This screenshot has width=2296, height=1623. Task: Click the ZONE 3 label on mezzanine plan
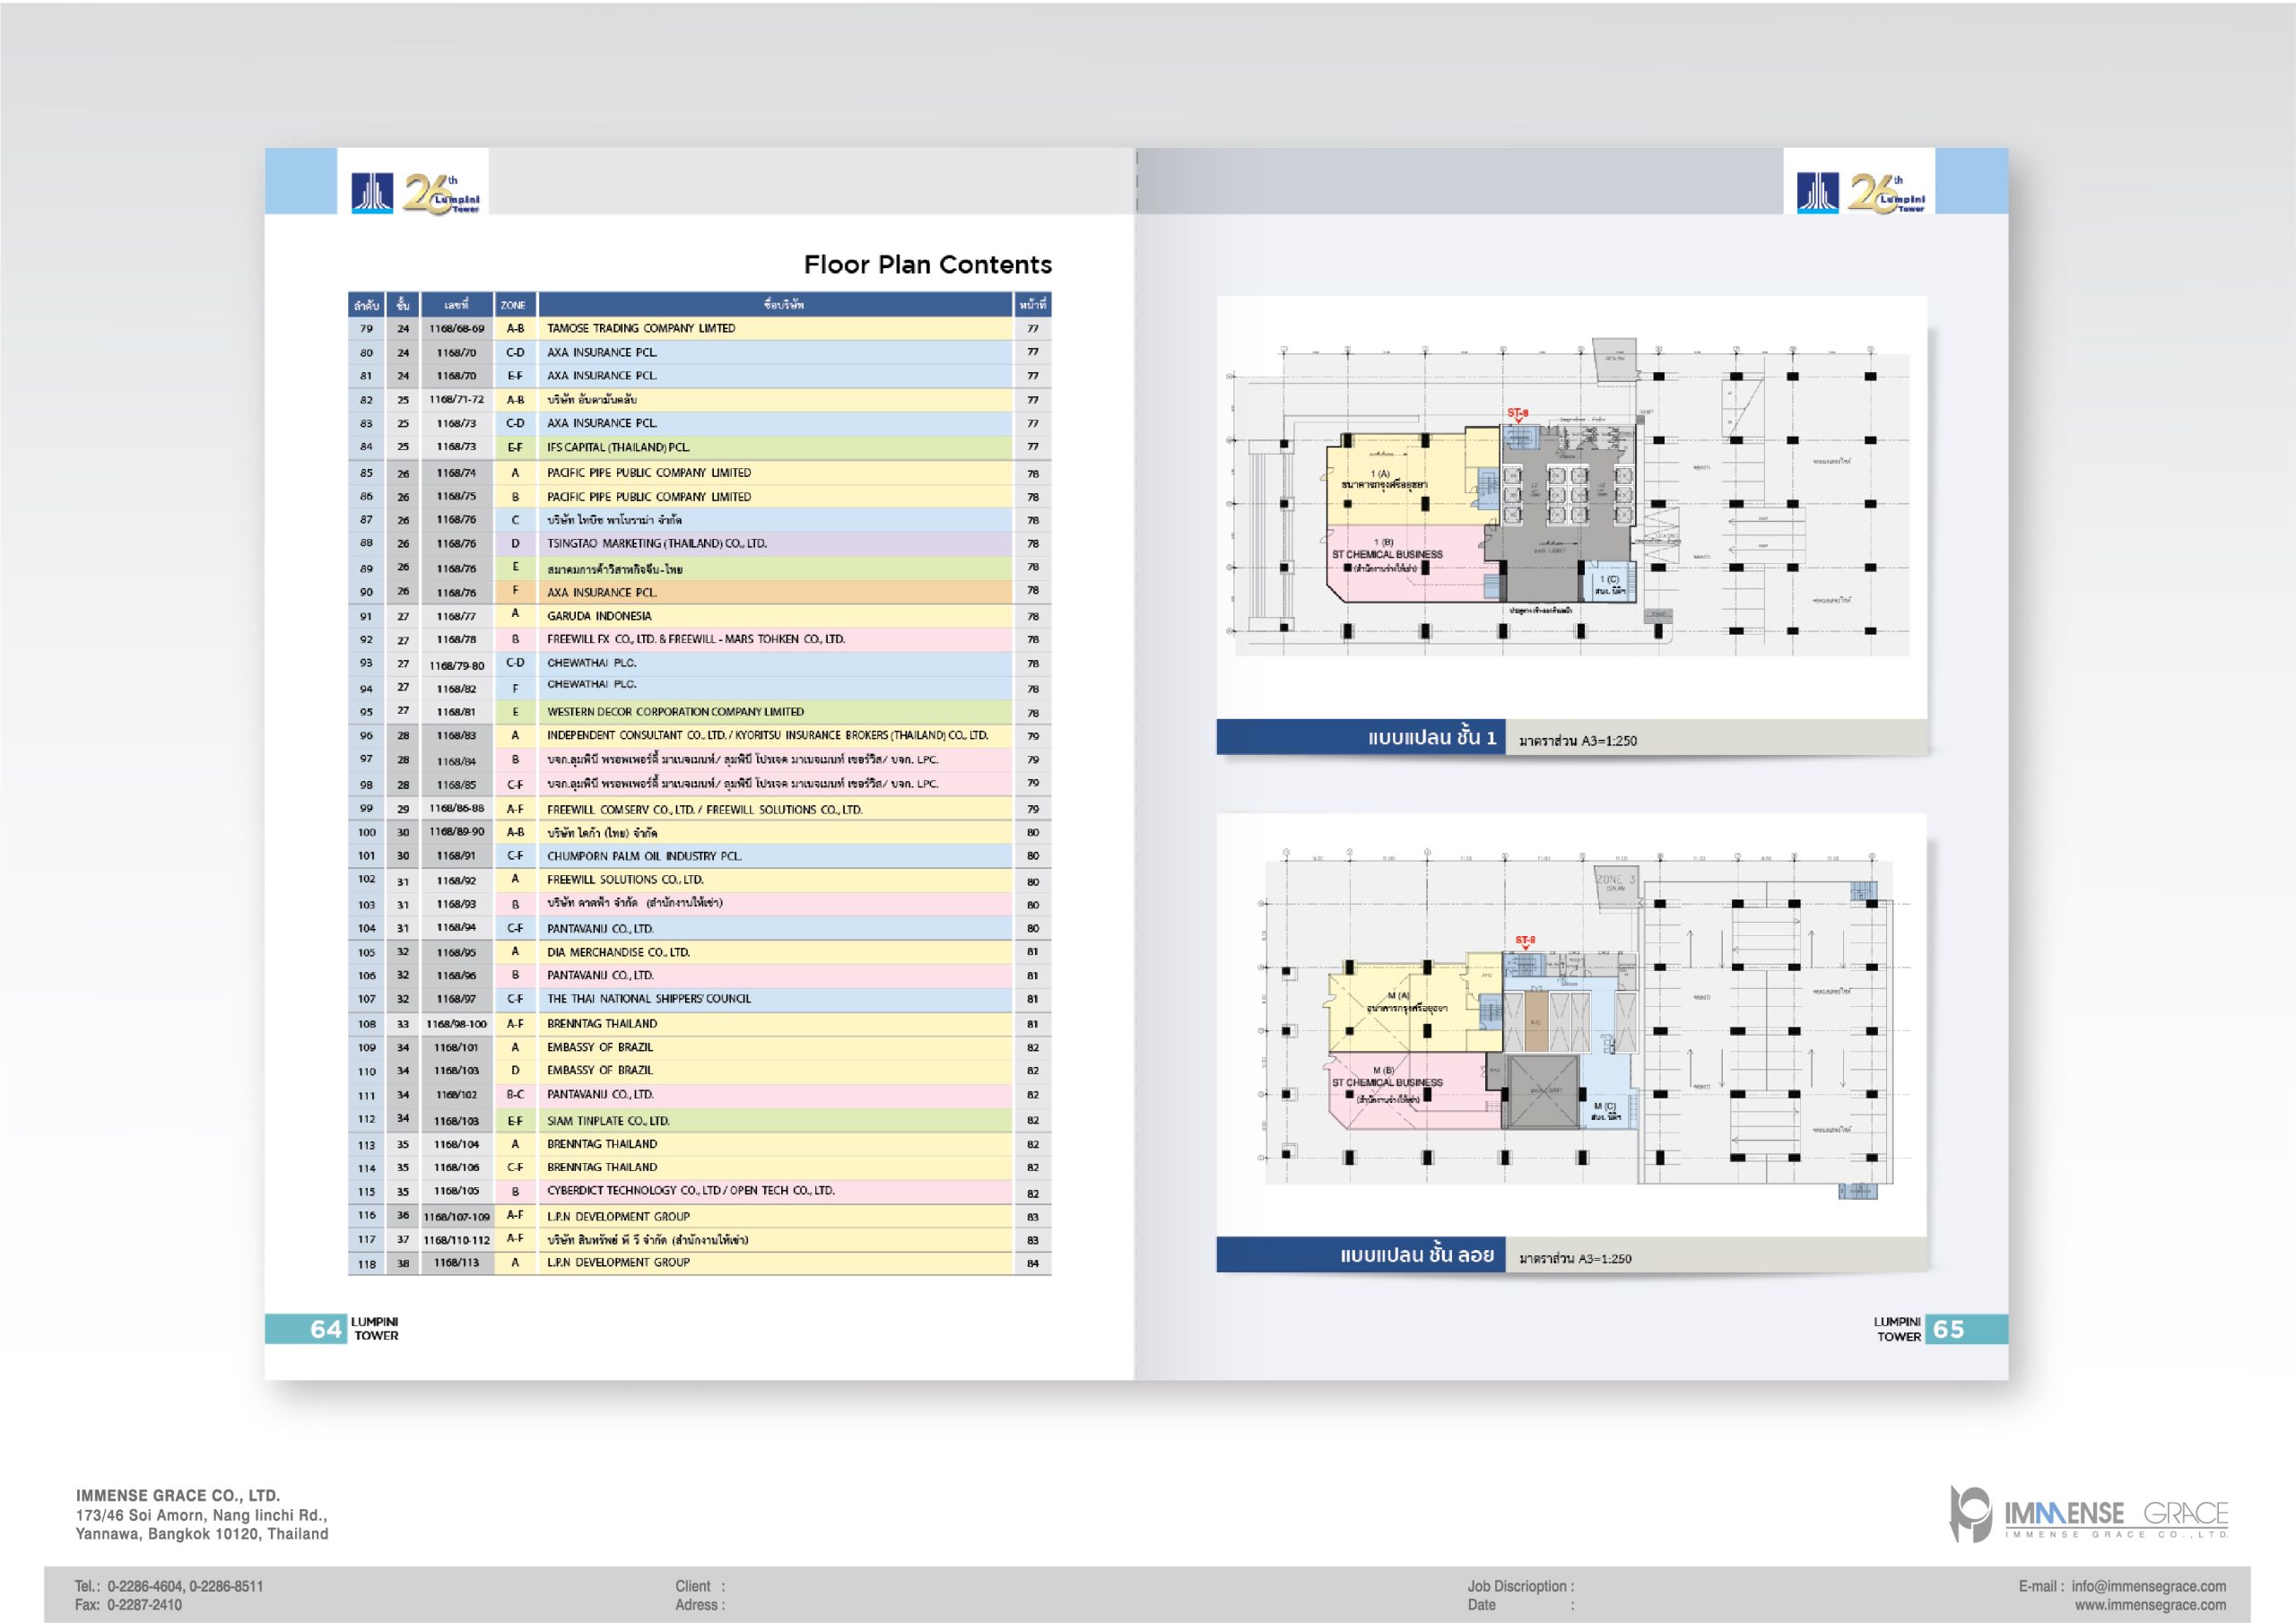[x=1615, y=880]
